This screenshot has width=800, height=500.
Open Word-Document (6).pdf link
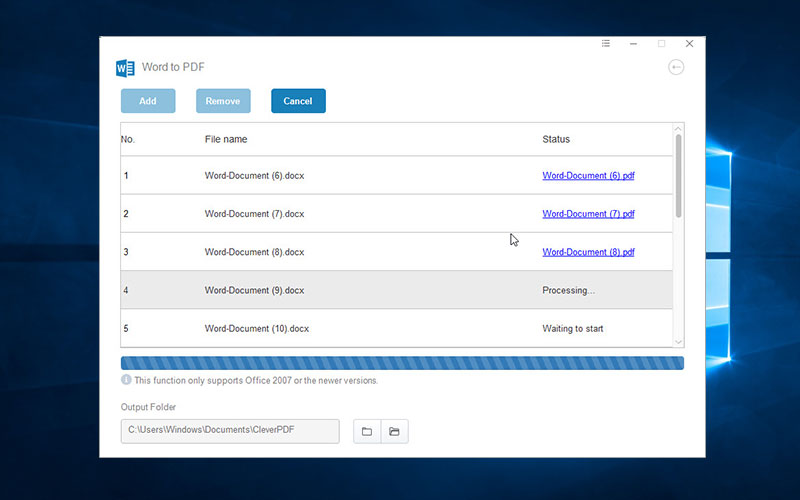(588, 176)
